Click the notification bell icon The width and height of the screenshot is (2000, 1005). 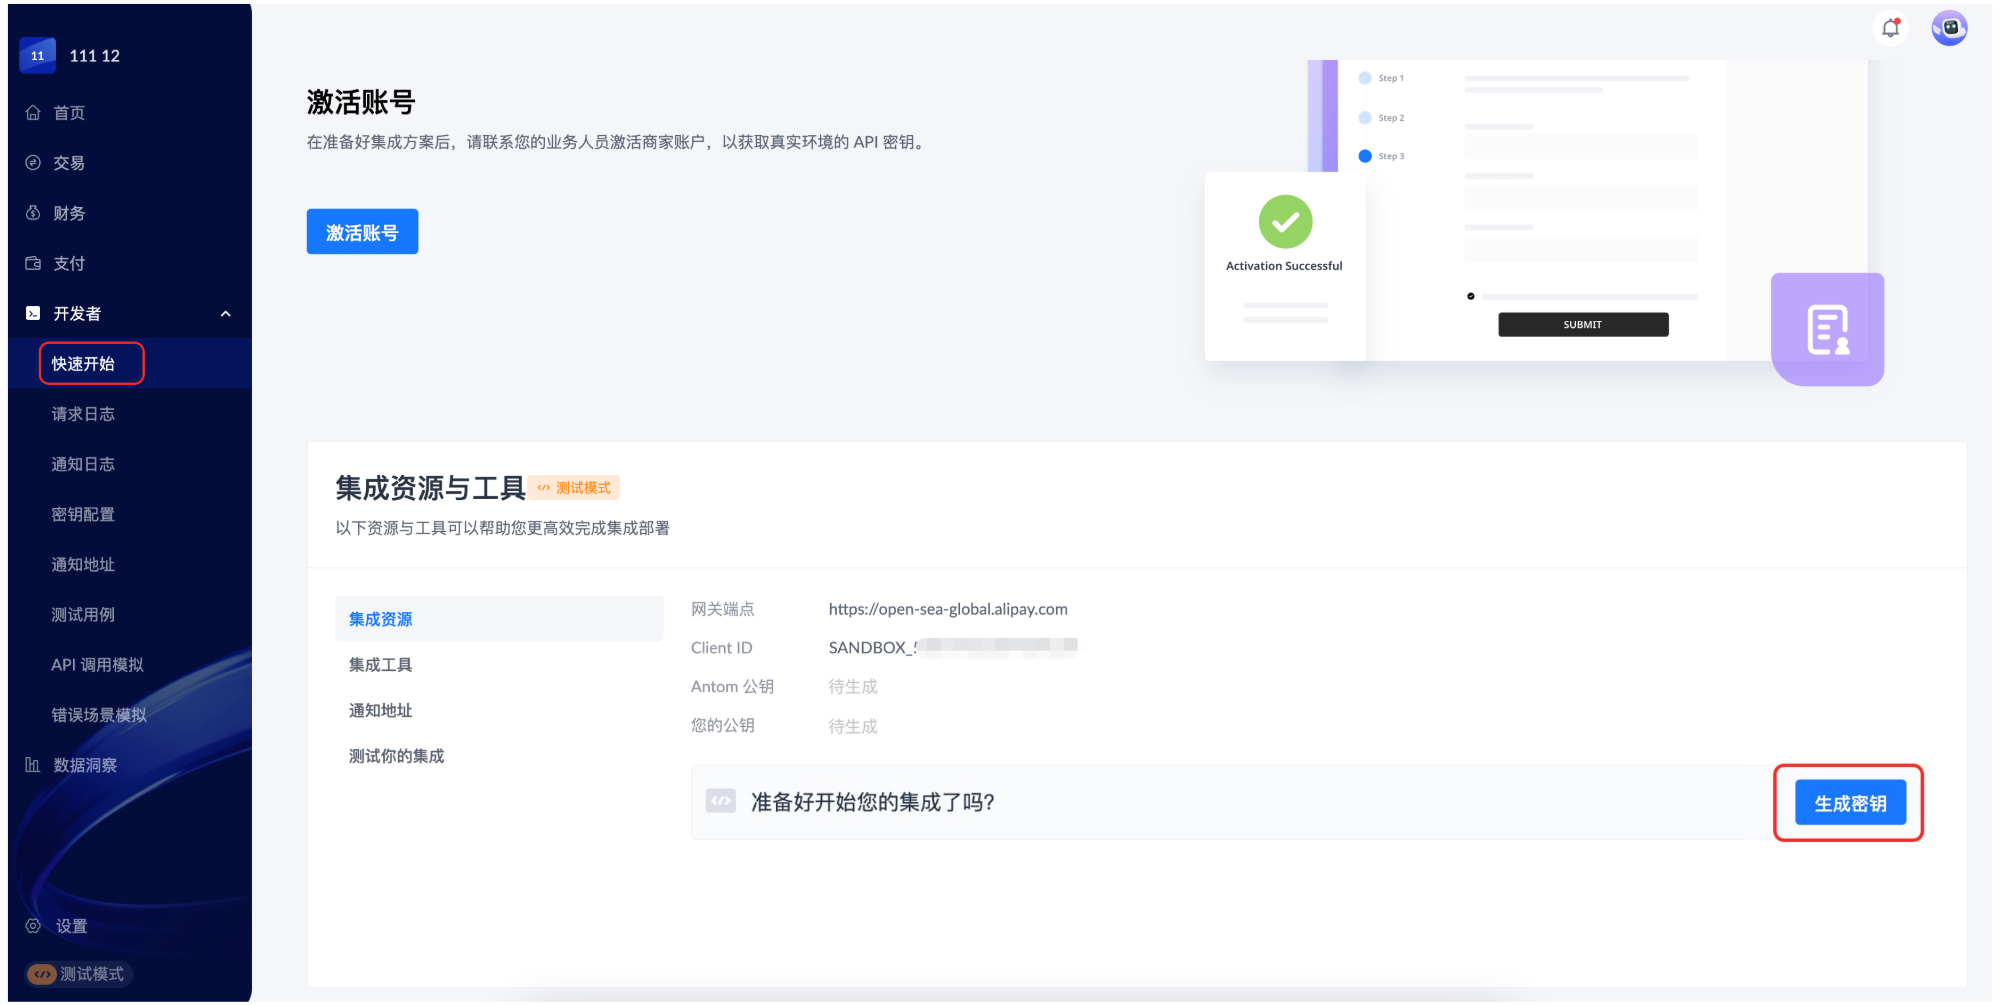pos(1890,28)
